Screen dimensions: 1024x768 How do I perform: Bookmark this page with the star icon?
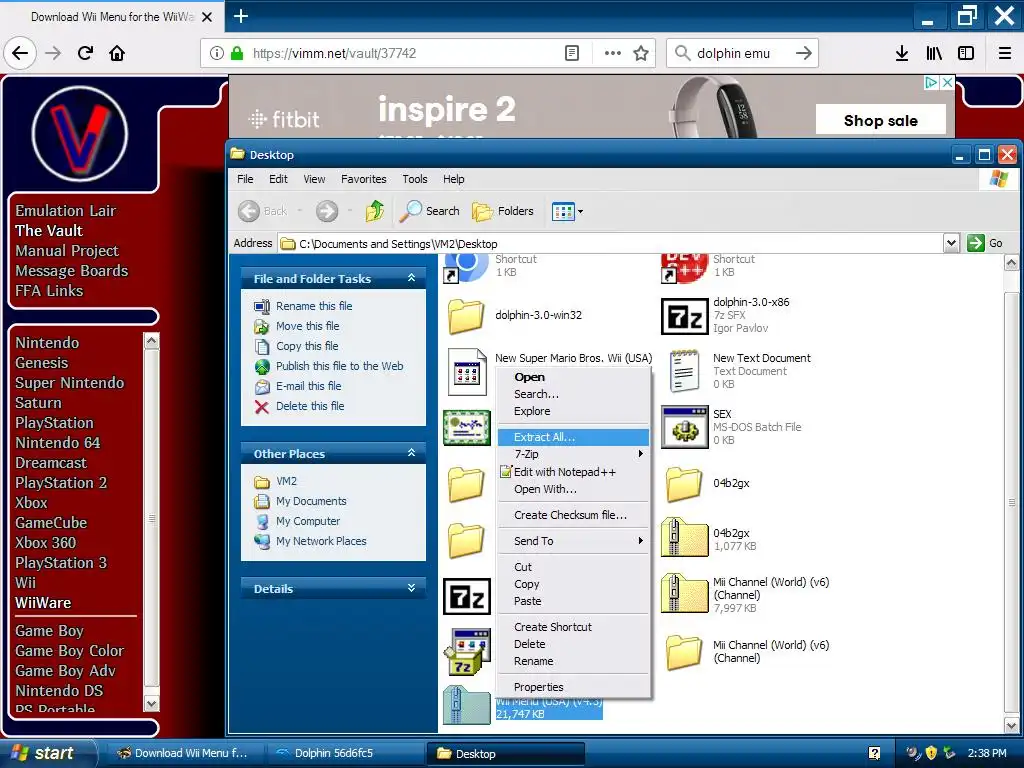(641, 54)
